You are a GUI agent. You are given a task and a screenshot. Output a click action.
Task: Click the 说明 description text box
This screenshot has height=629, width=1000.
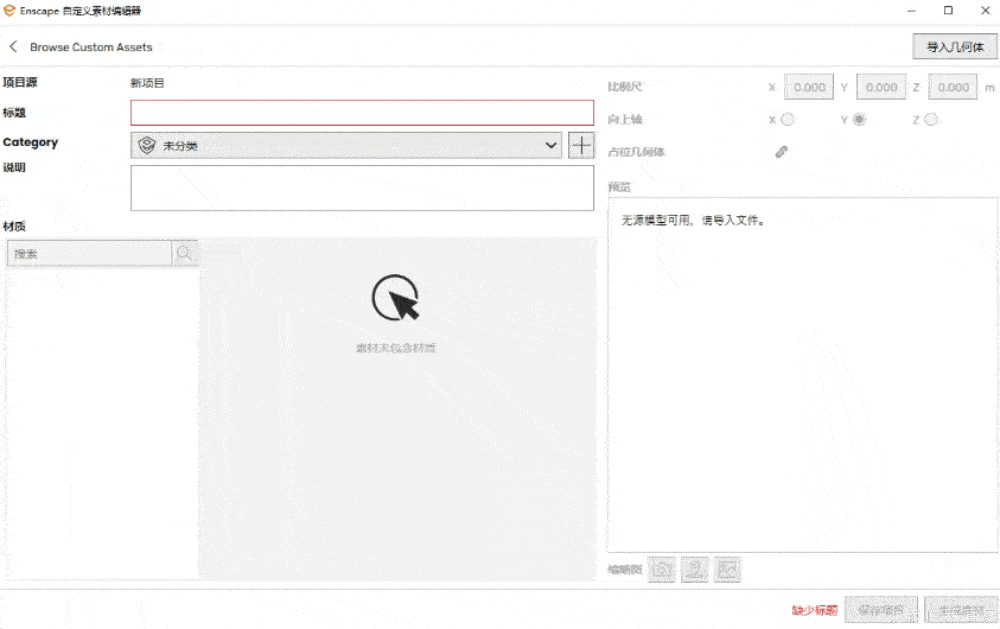(x=362, y=188)
